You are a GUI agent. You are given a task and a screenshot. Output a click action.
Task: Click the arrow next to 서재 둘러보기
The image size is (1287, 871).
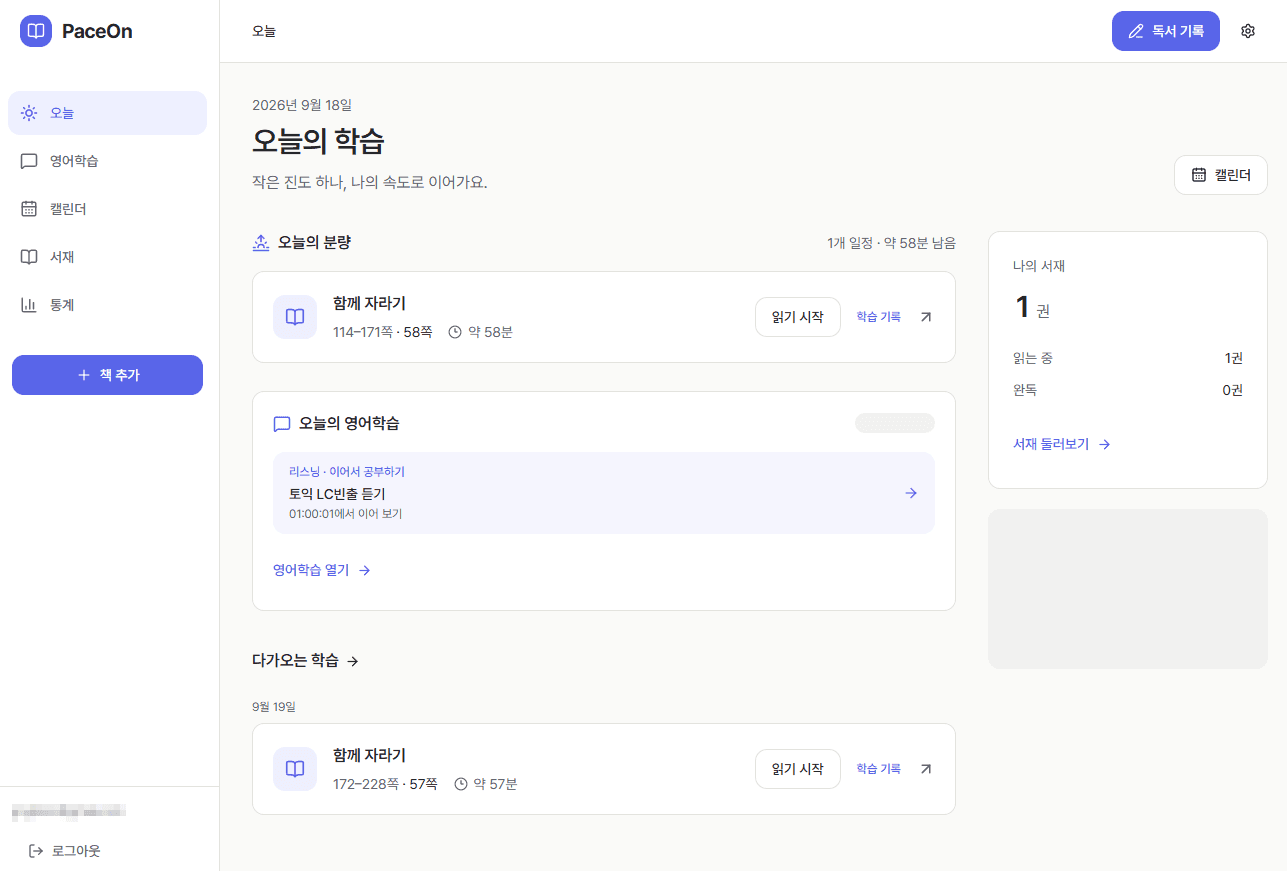[x=1105, y=444]
